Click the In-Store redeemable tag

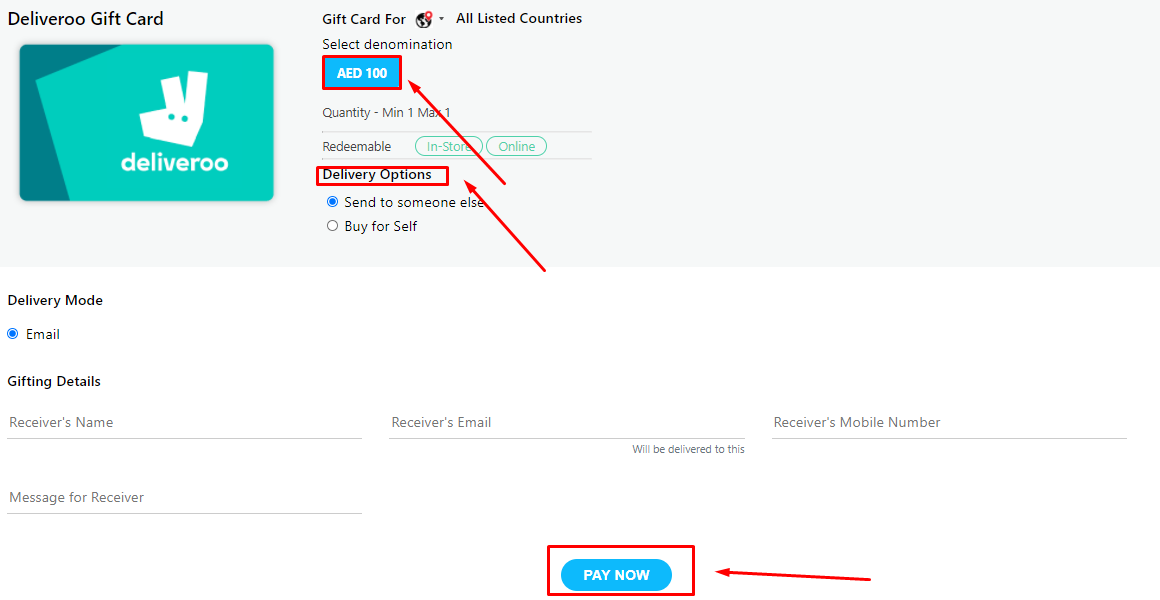pyautogui.click(x=448, y=145)
